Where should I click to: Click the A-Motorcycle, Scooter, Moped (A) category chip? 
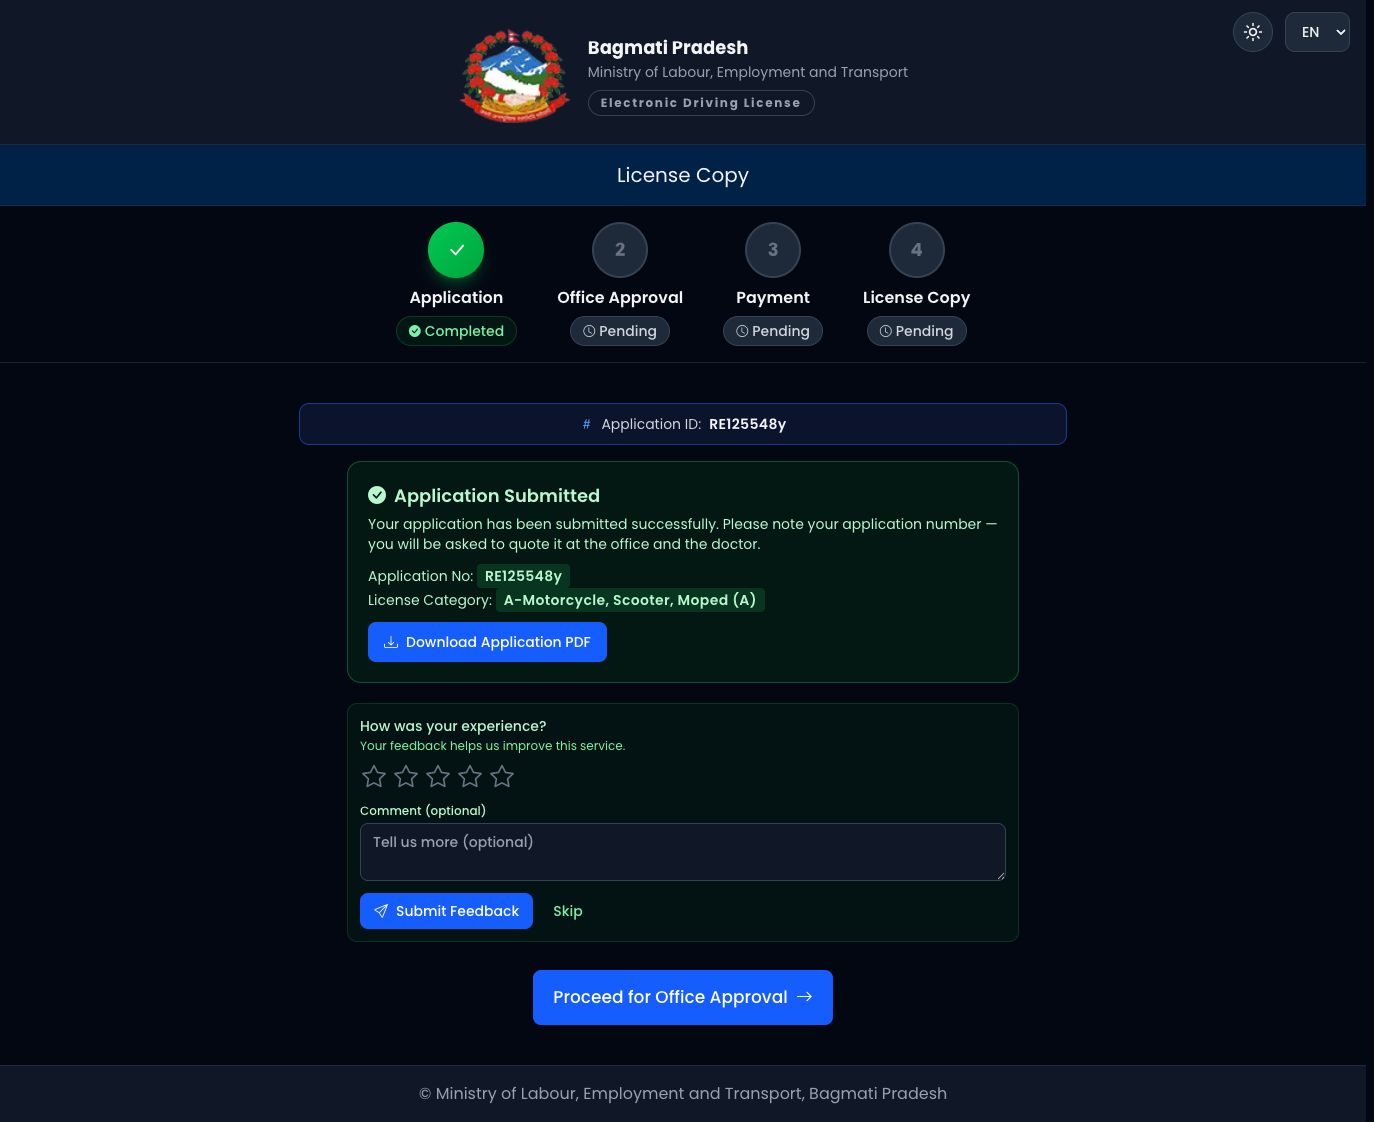[630, 600]
